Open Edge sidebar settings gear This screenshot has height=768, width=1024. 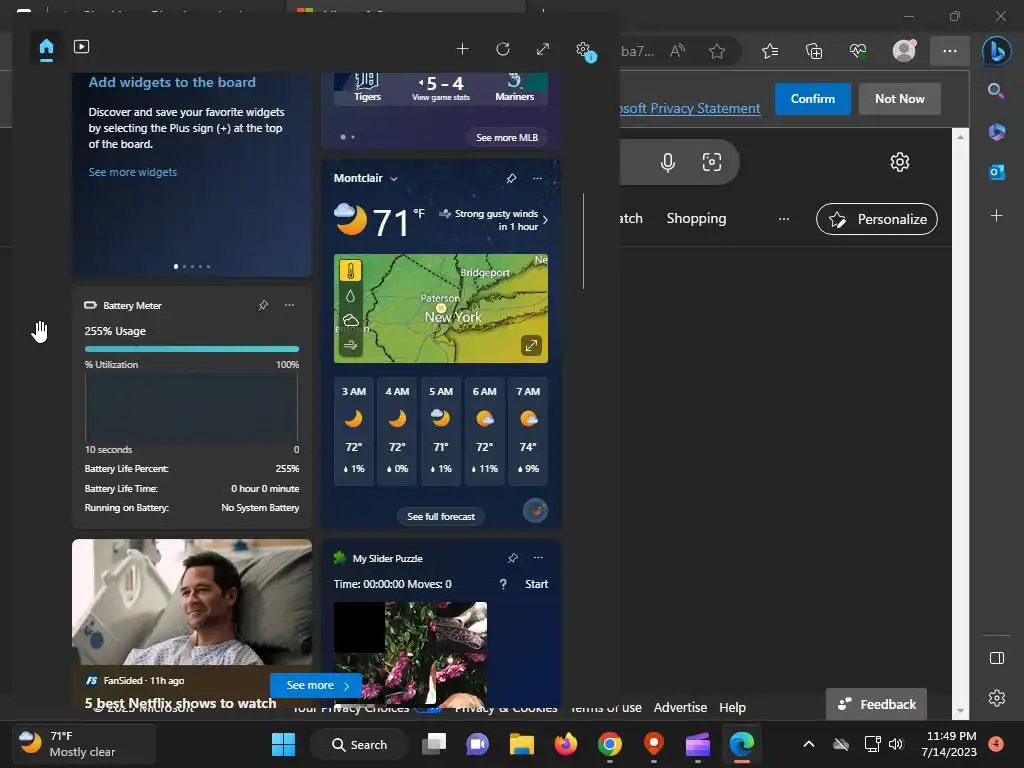point(997,698)
